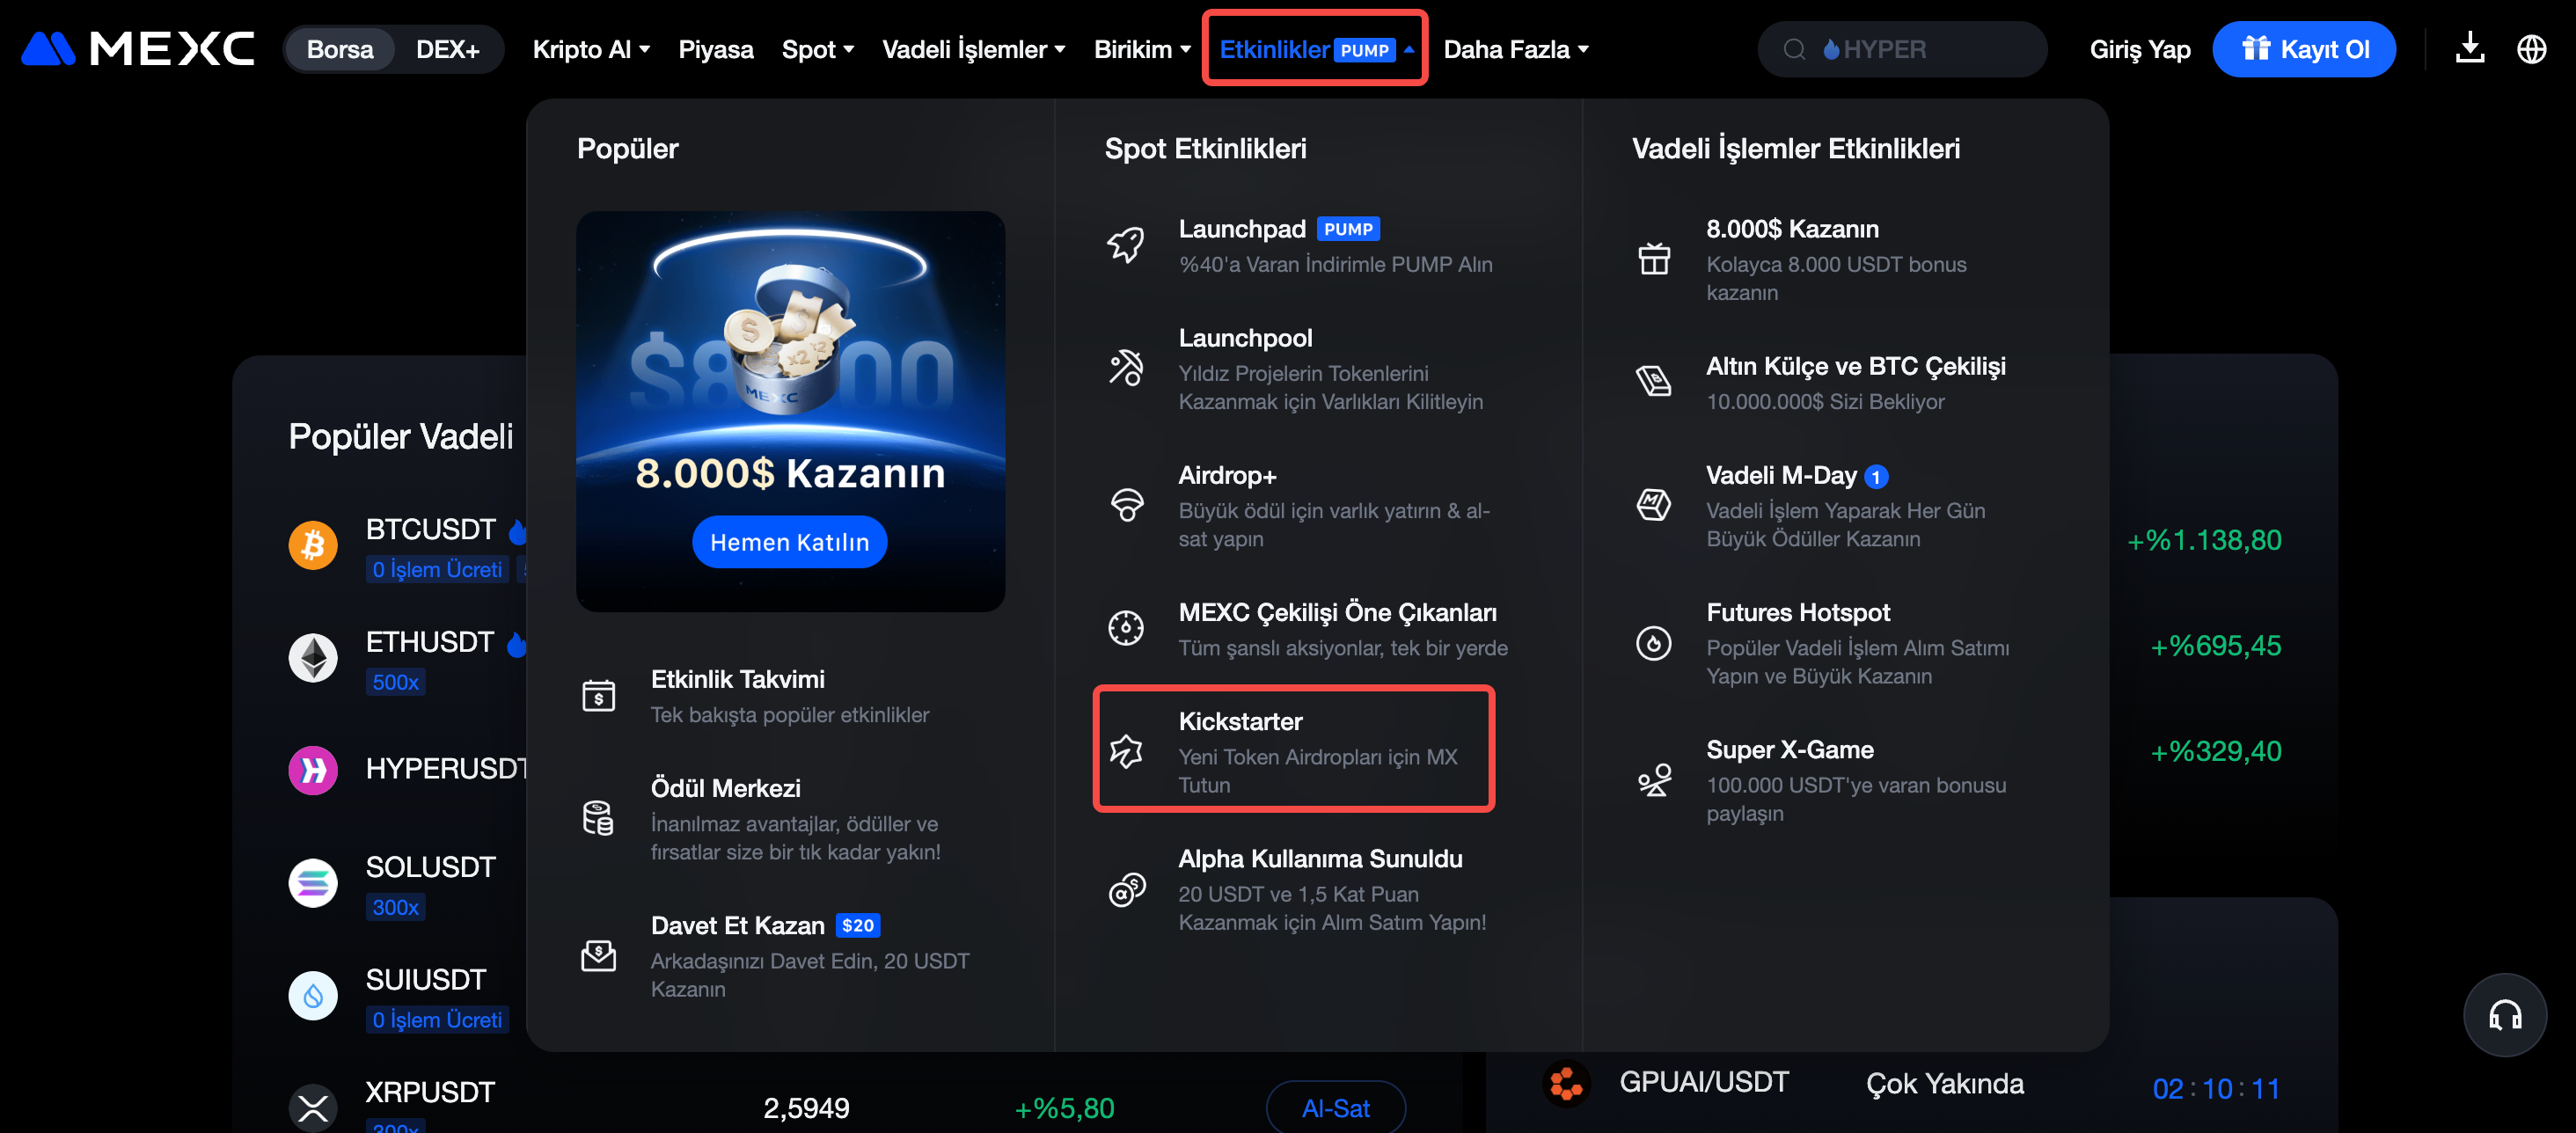Expand the Daha Fazla dropdown
Viewport: 2576px width, 1133px height.
1516,49
